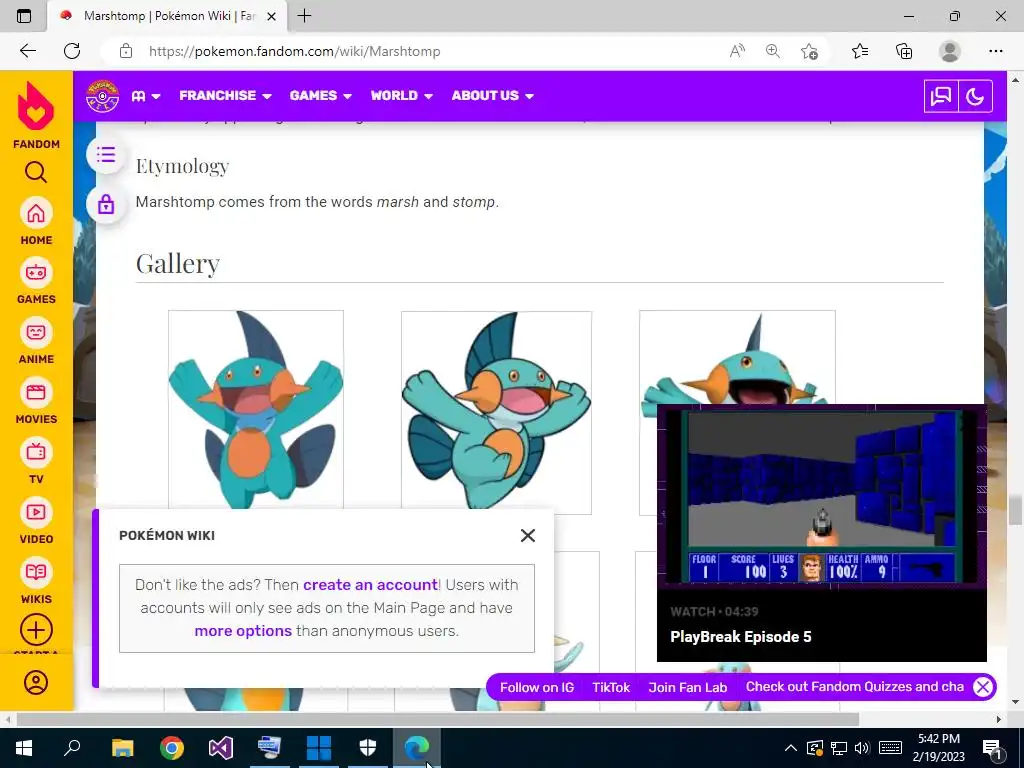
Task: Click the address bar URL
Action: point(295,51)
